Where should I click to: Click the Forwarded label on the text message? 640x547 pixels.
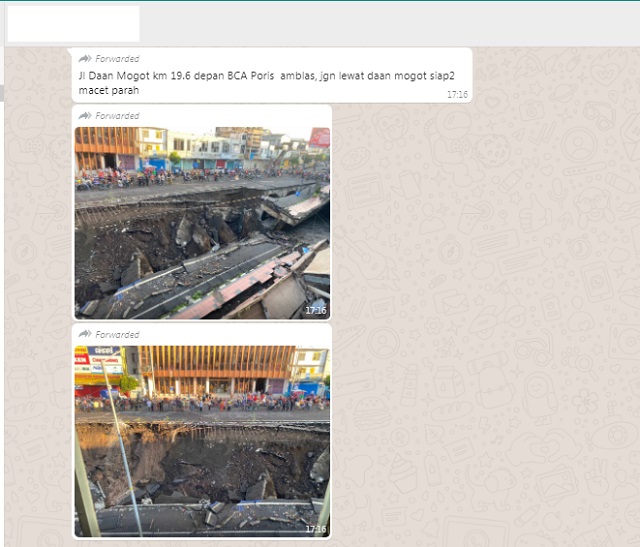pyautogui.click(x=117, y=59)
